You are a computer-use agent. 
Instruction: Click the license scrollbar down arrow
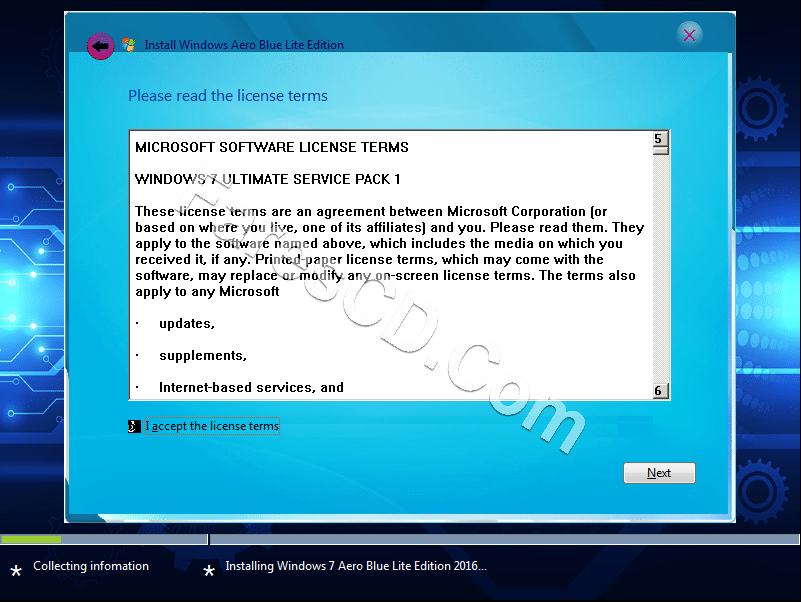[661, 391]
